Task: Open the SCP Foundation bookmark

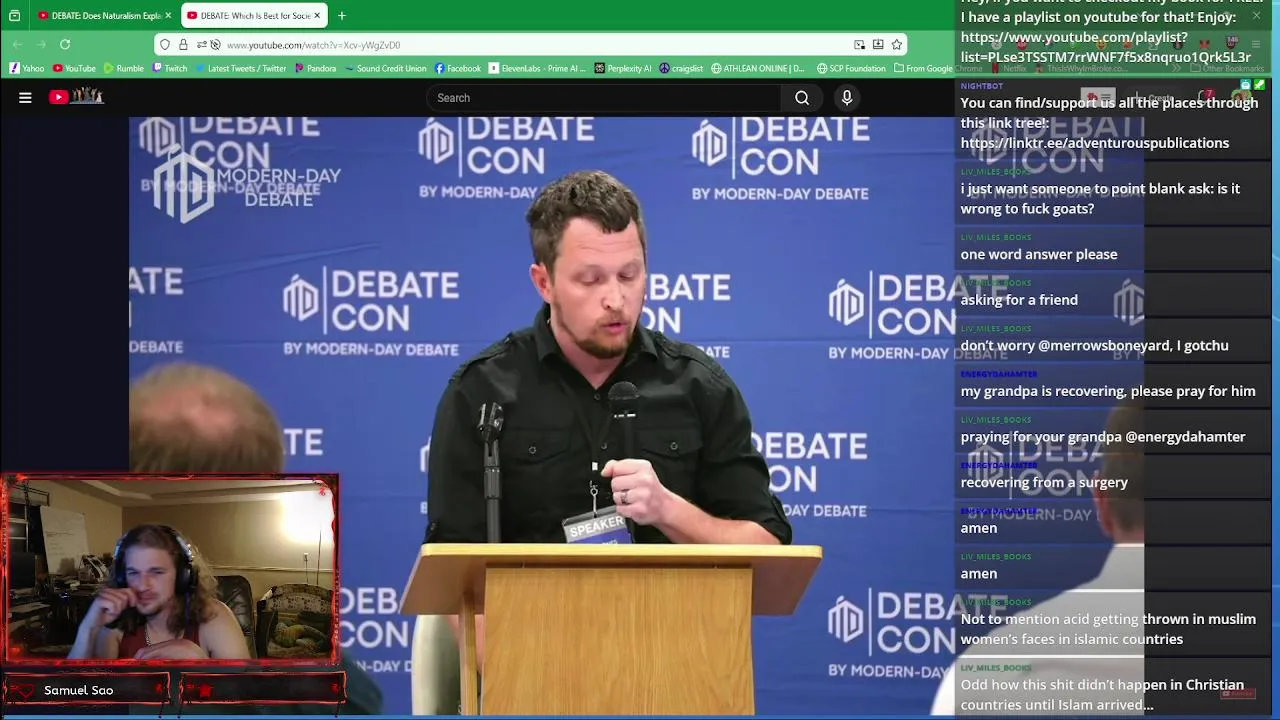Action: coord(851,68)
